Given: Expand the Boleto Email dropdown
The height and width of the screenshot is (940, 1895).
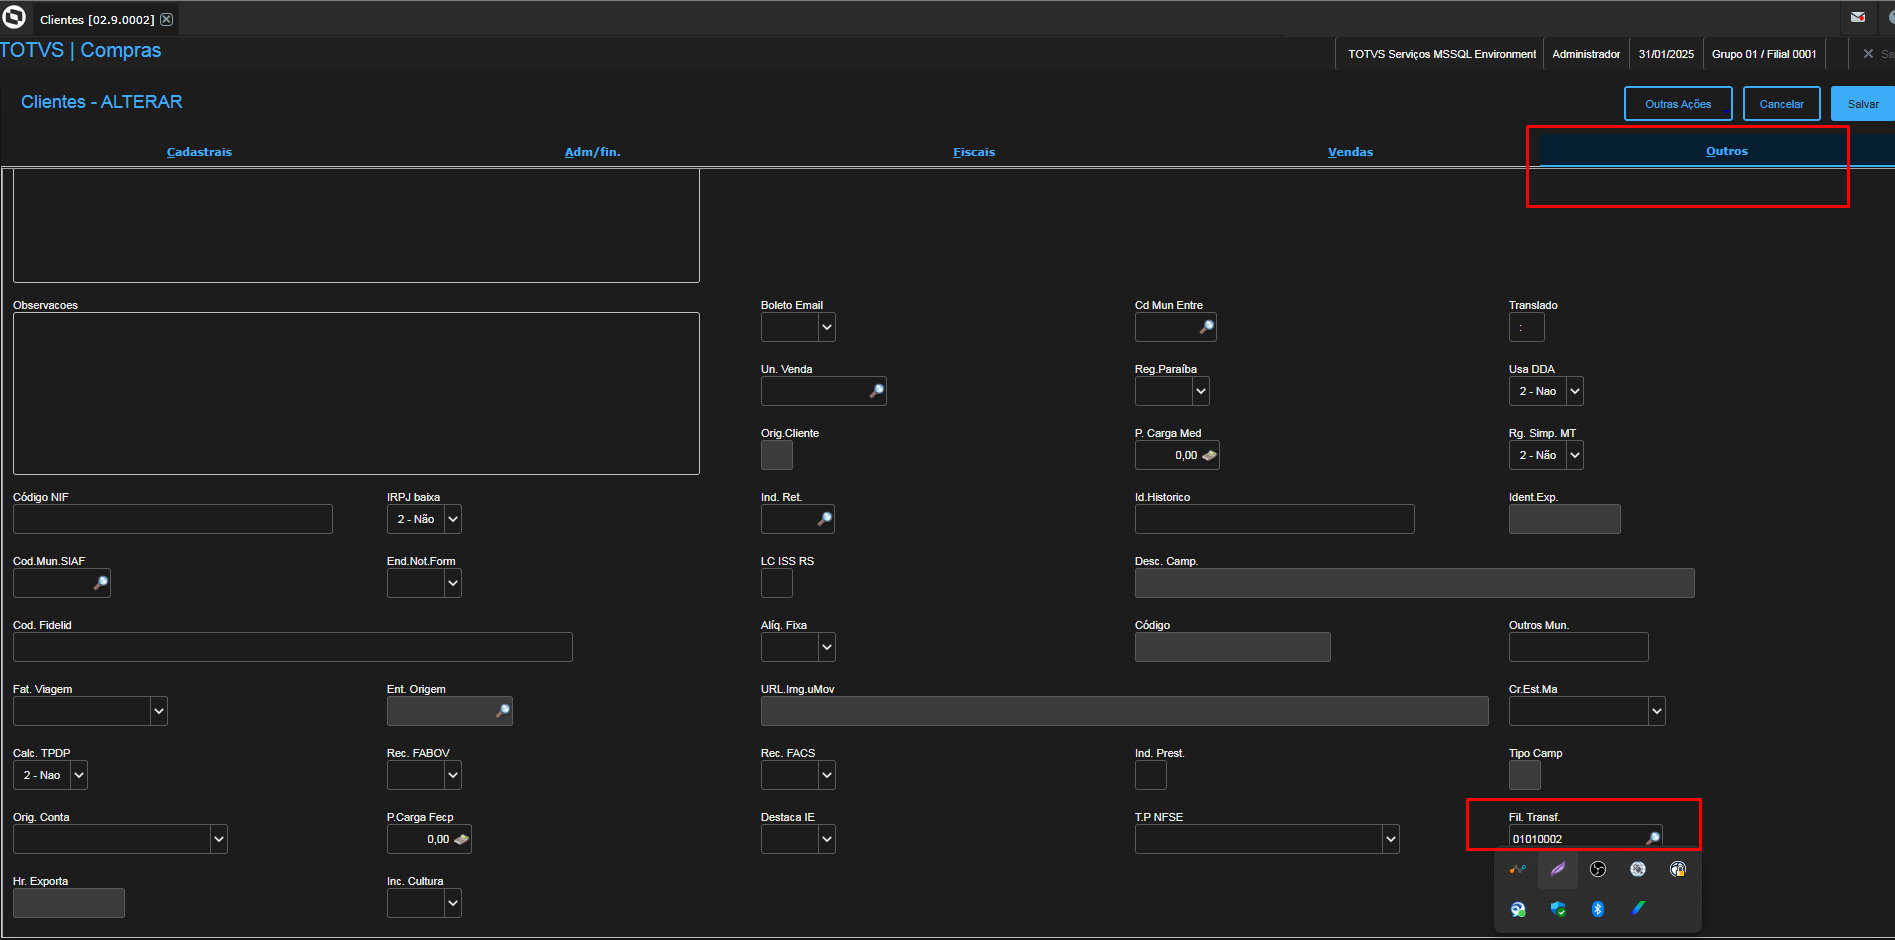Looking at the screenshot, I should pyautogui.click(x=827, y=327).
